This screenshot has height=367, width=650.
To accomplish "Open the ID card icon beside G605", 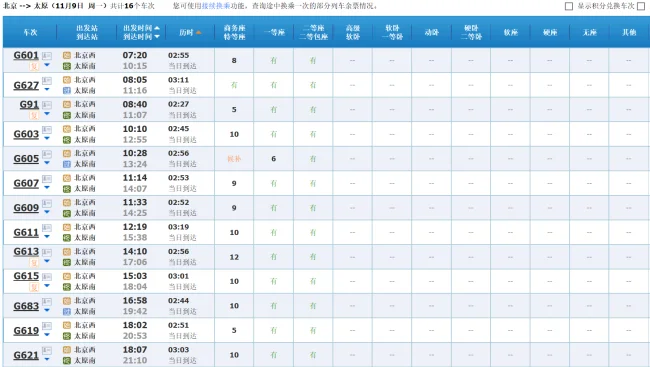I will pyautogui.click(x=47, y=154).
